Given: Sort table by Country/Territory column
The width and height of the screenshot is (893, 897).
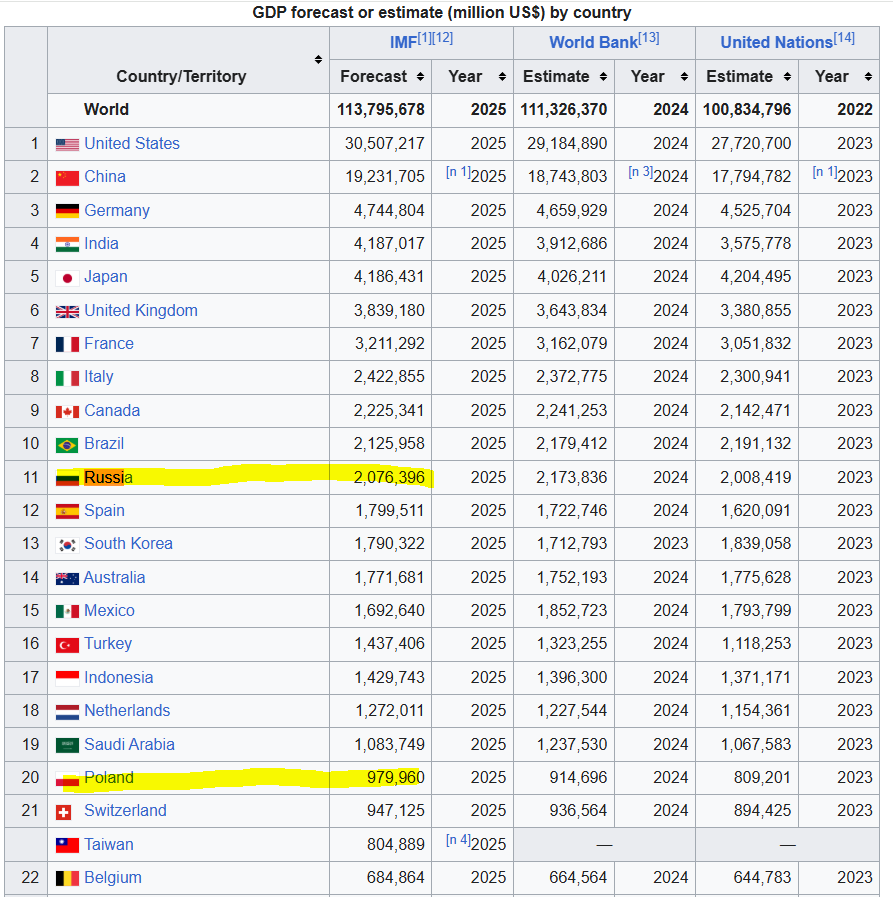Looking at the screenshot, I should (318, 59).
